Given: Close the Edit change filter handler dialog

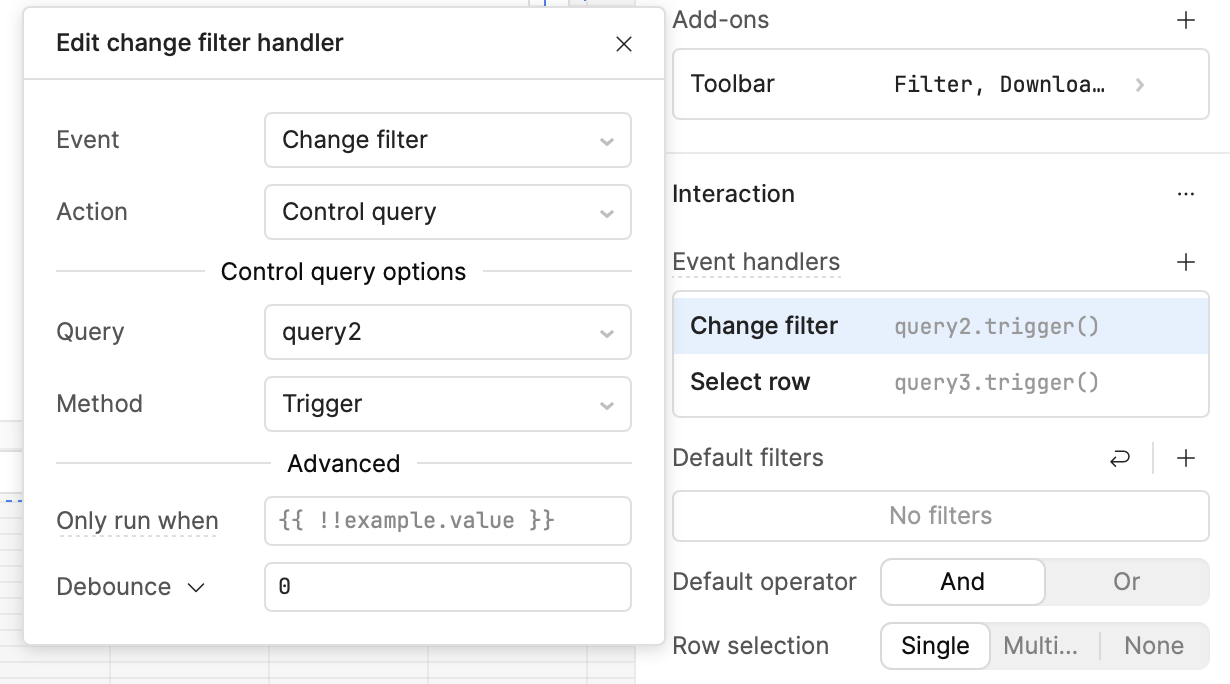Looking at the screenshot, I should click(624, 44).
